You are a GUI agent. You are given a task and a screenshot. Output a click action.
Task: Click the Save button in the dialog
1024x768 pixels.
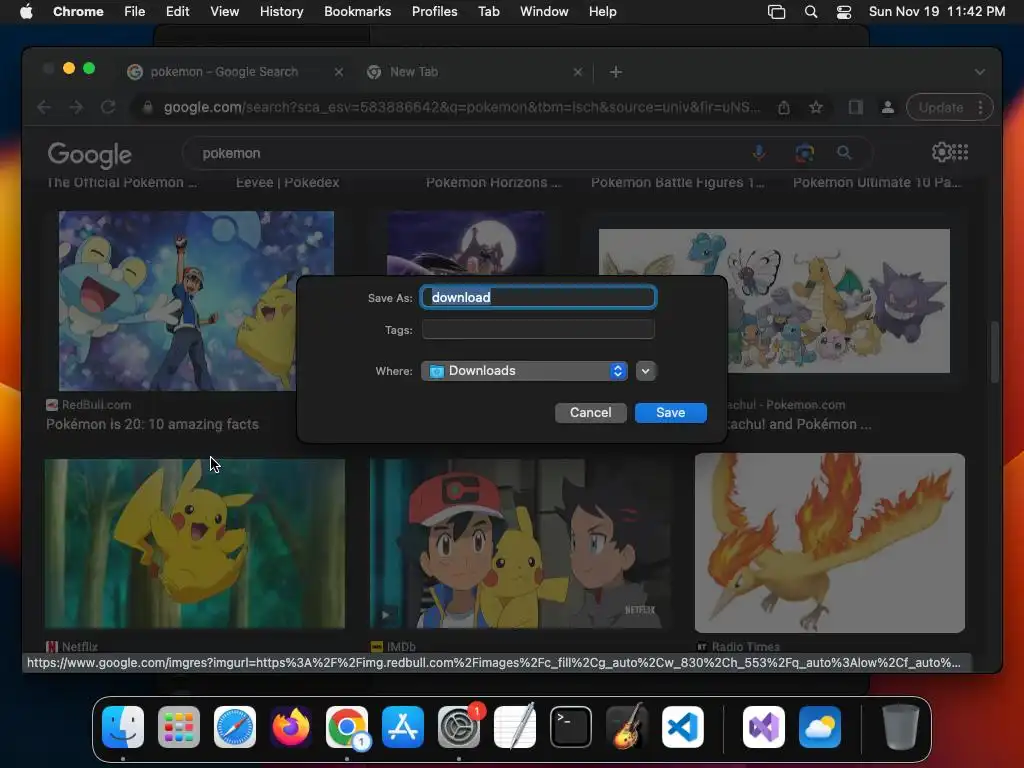click(x=670, y=413)
